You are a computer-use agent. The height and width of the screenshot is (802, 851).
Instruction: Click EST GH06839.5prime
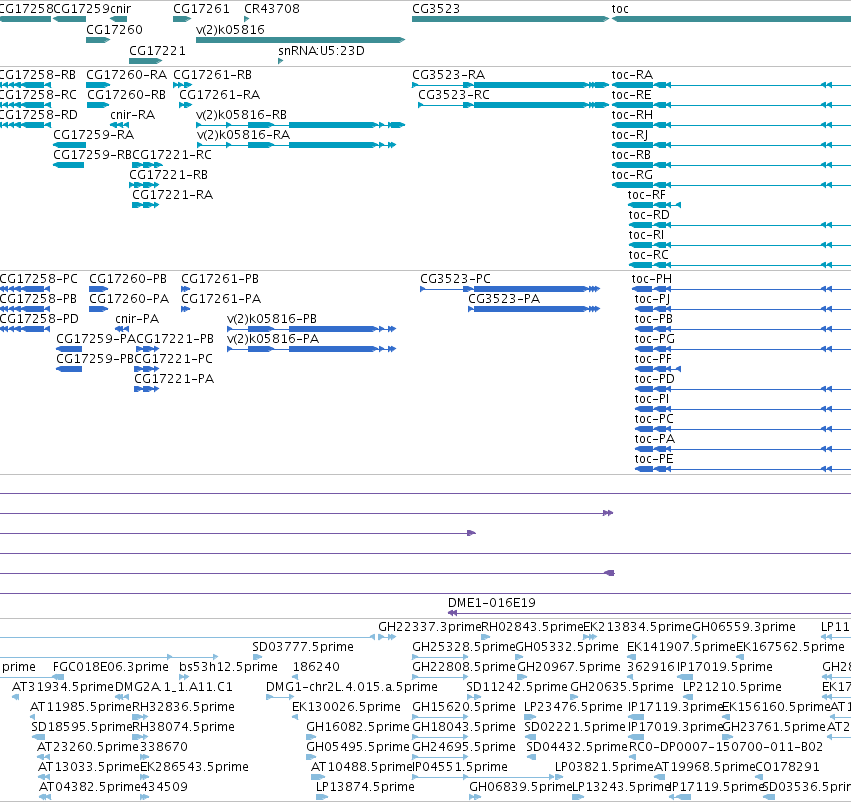tap(475, 797)
